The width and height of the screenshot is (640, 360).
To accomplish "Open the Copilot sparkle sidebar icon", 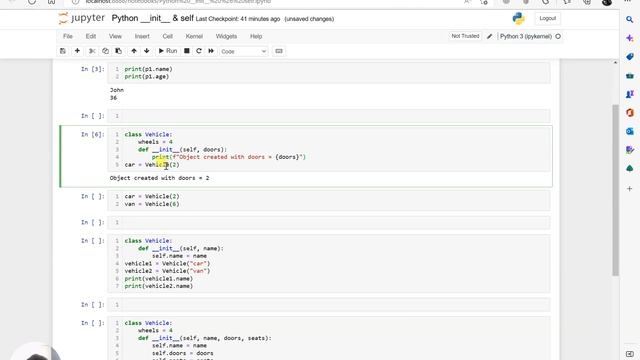I will [x=629, y=38].
